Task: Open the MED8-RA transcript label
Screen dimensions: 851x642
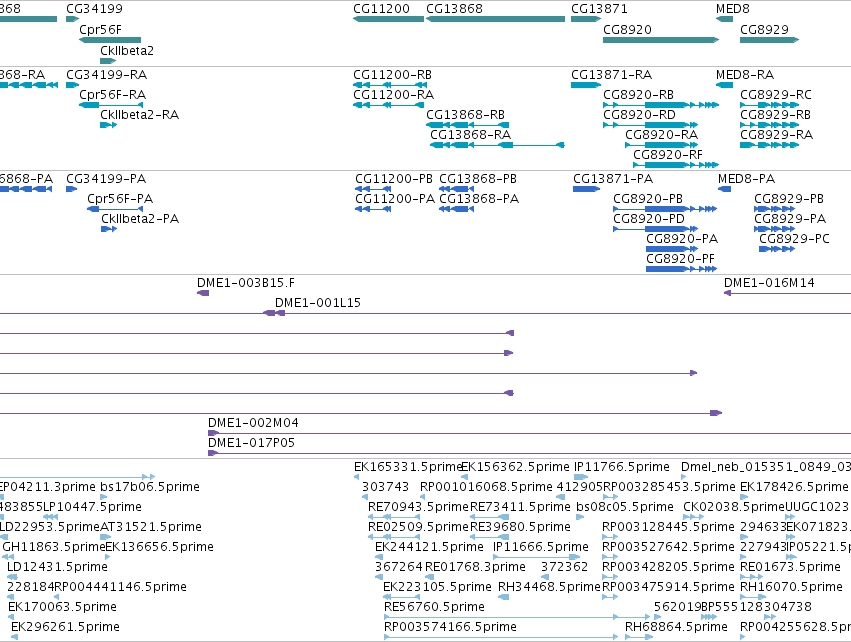Action: pyautogui.click(x=745, y=75)
